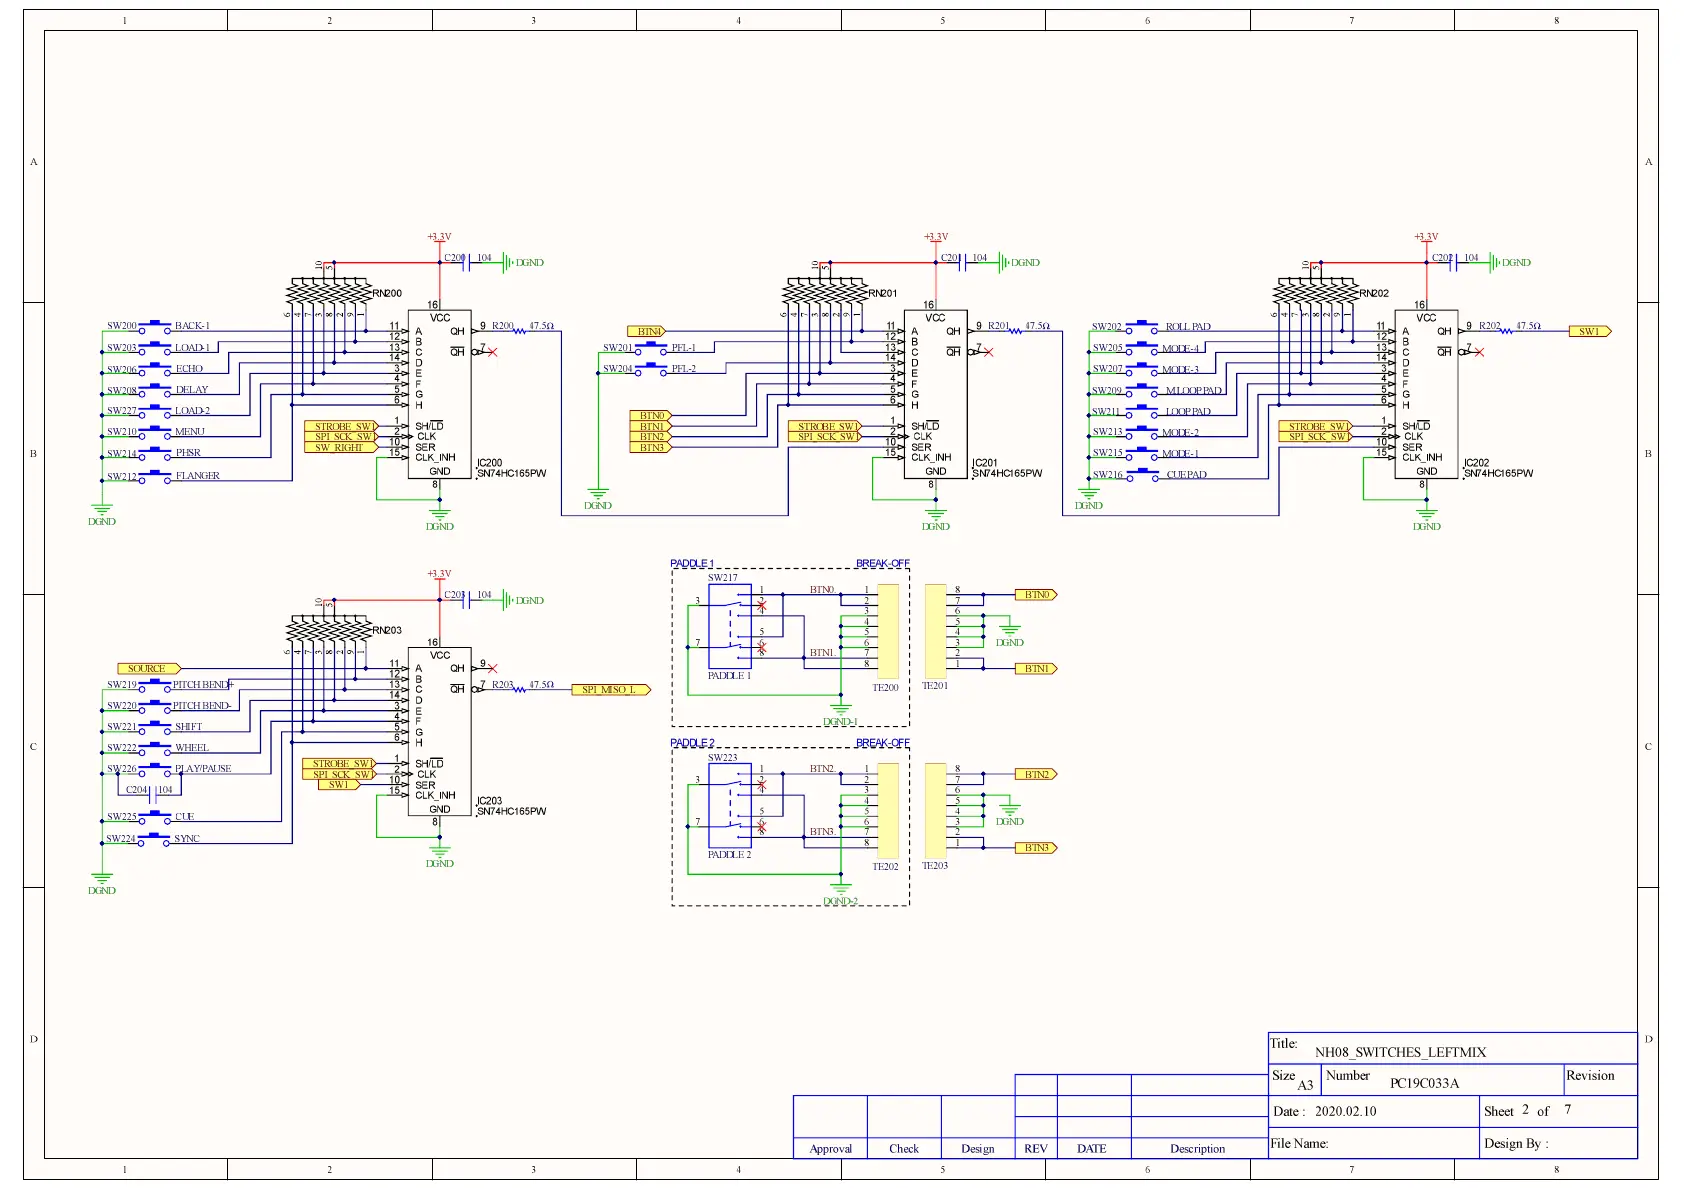1684x1191 pixels.
Task: Select the C200 decoupling capacitor
Action: (x=468, y=261)
